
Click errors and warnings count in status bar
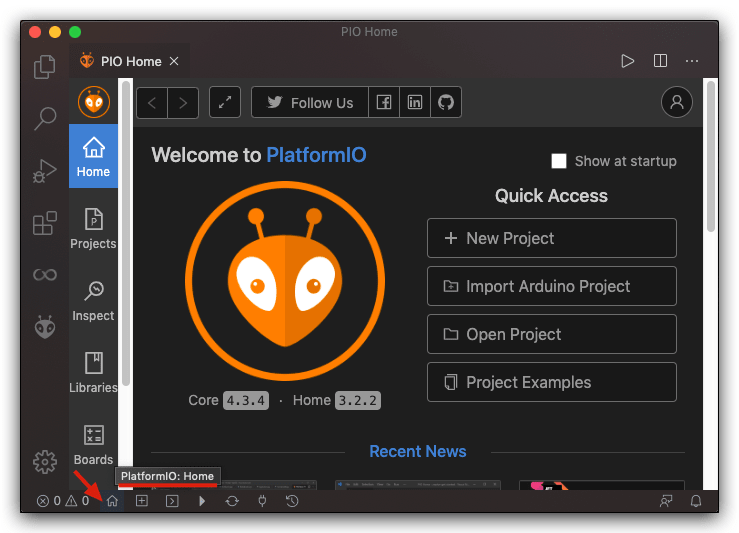63,500
